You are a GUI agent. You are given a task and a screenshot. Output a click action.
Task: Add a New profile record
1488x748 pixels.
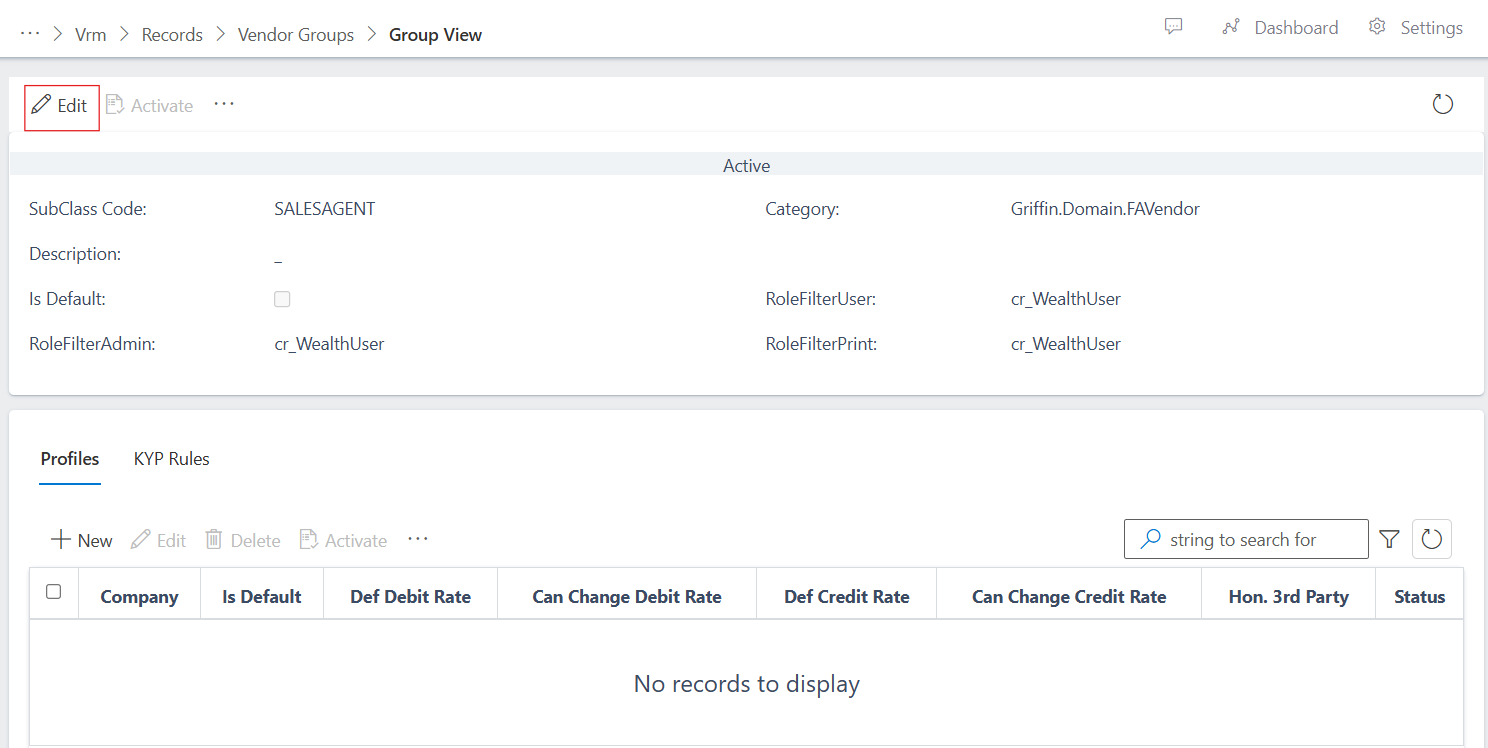tap(82, 540)
